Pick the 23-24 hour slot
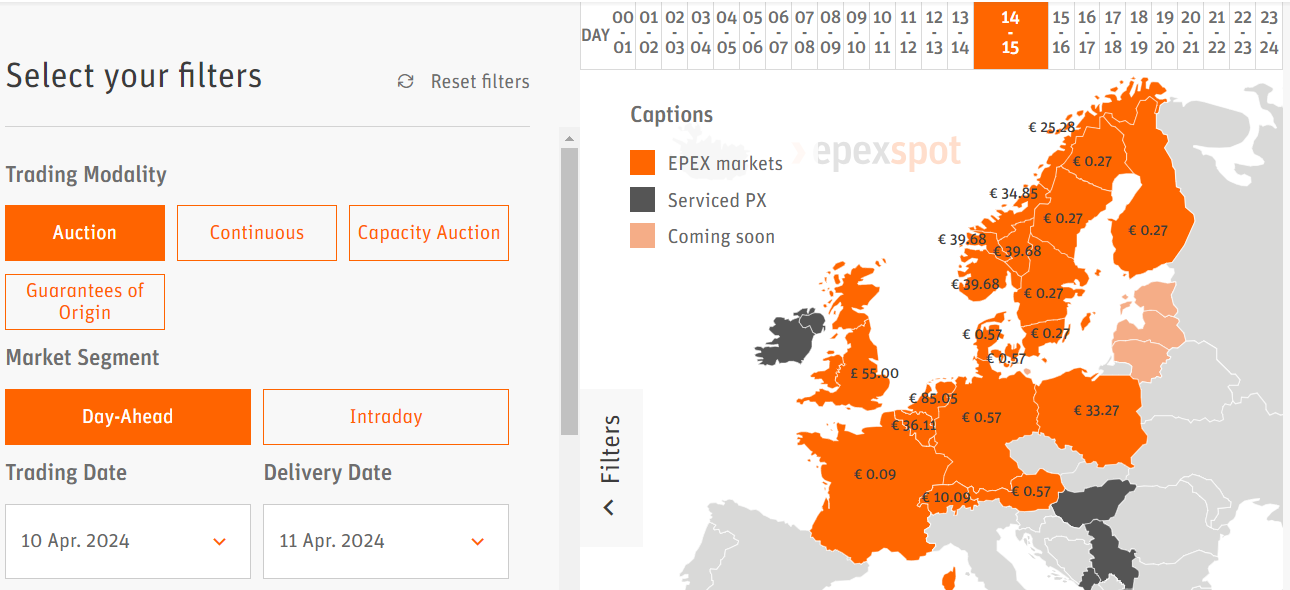Viewport: 1290px width, 590px height. (1269, 33)
